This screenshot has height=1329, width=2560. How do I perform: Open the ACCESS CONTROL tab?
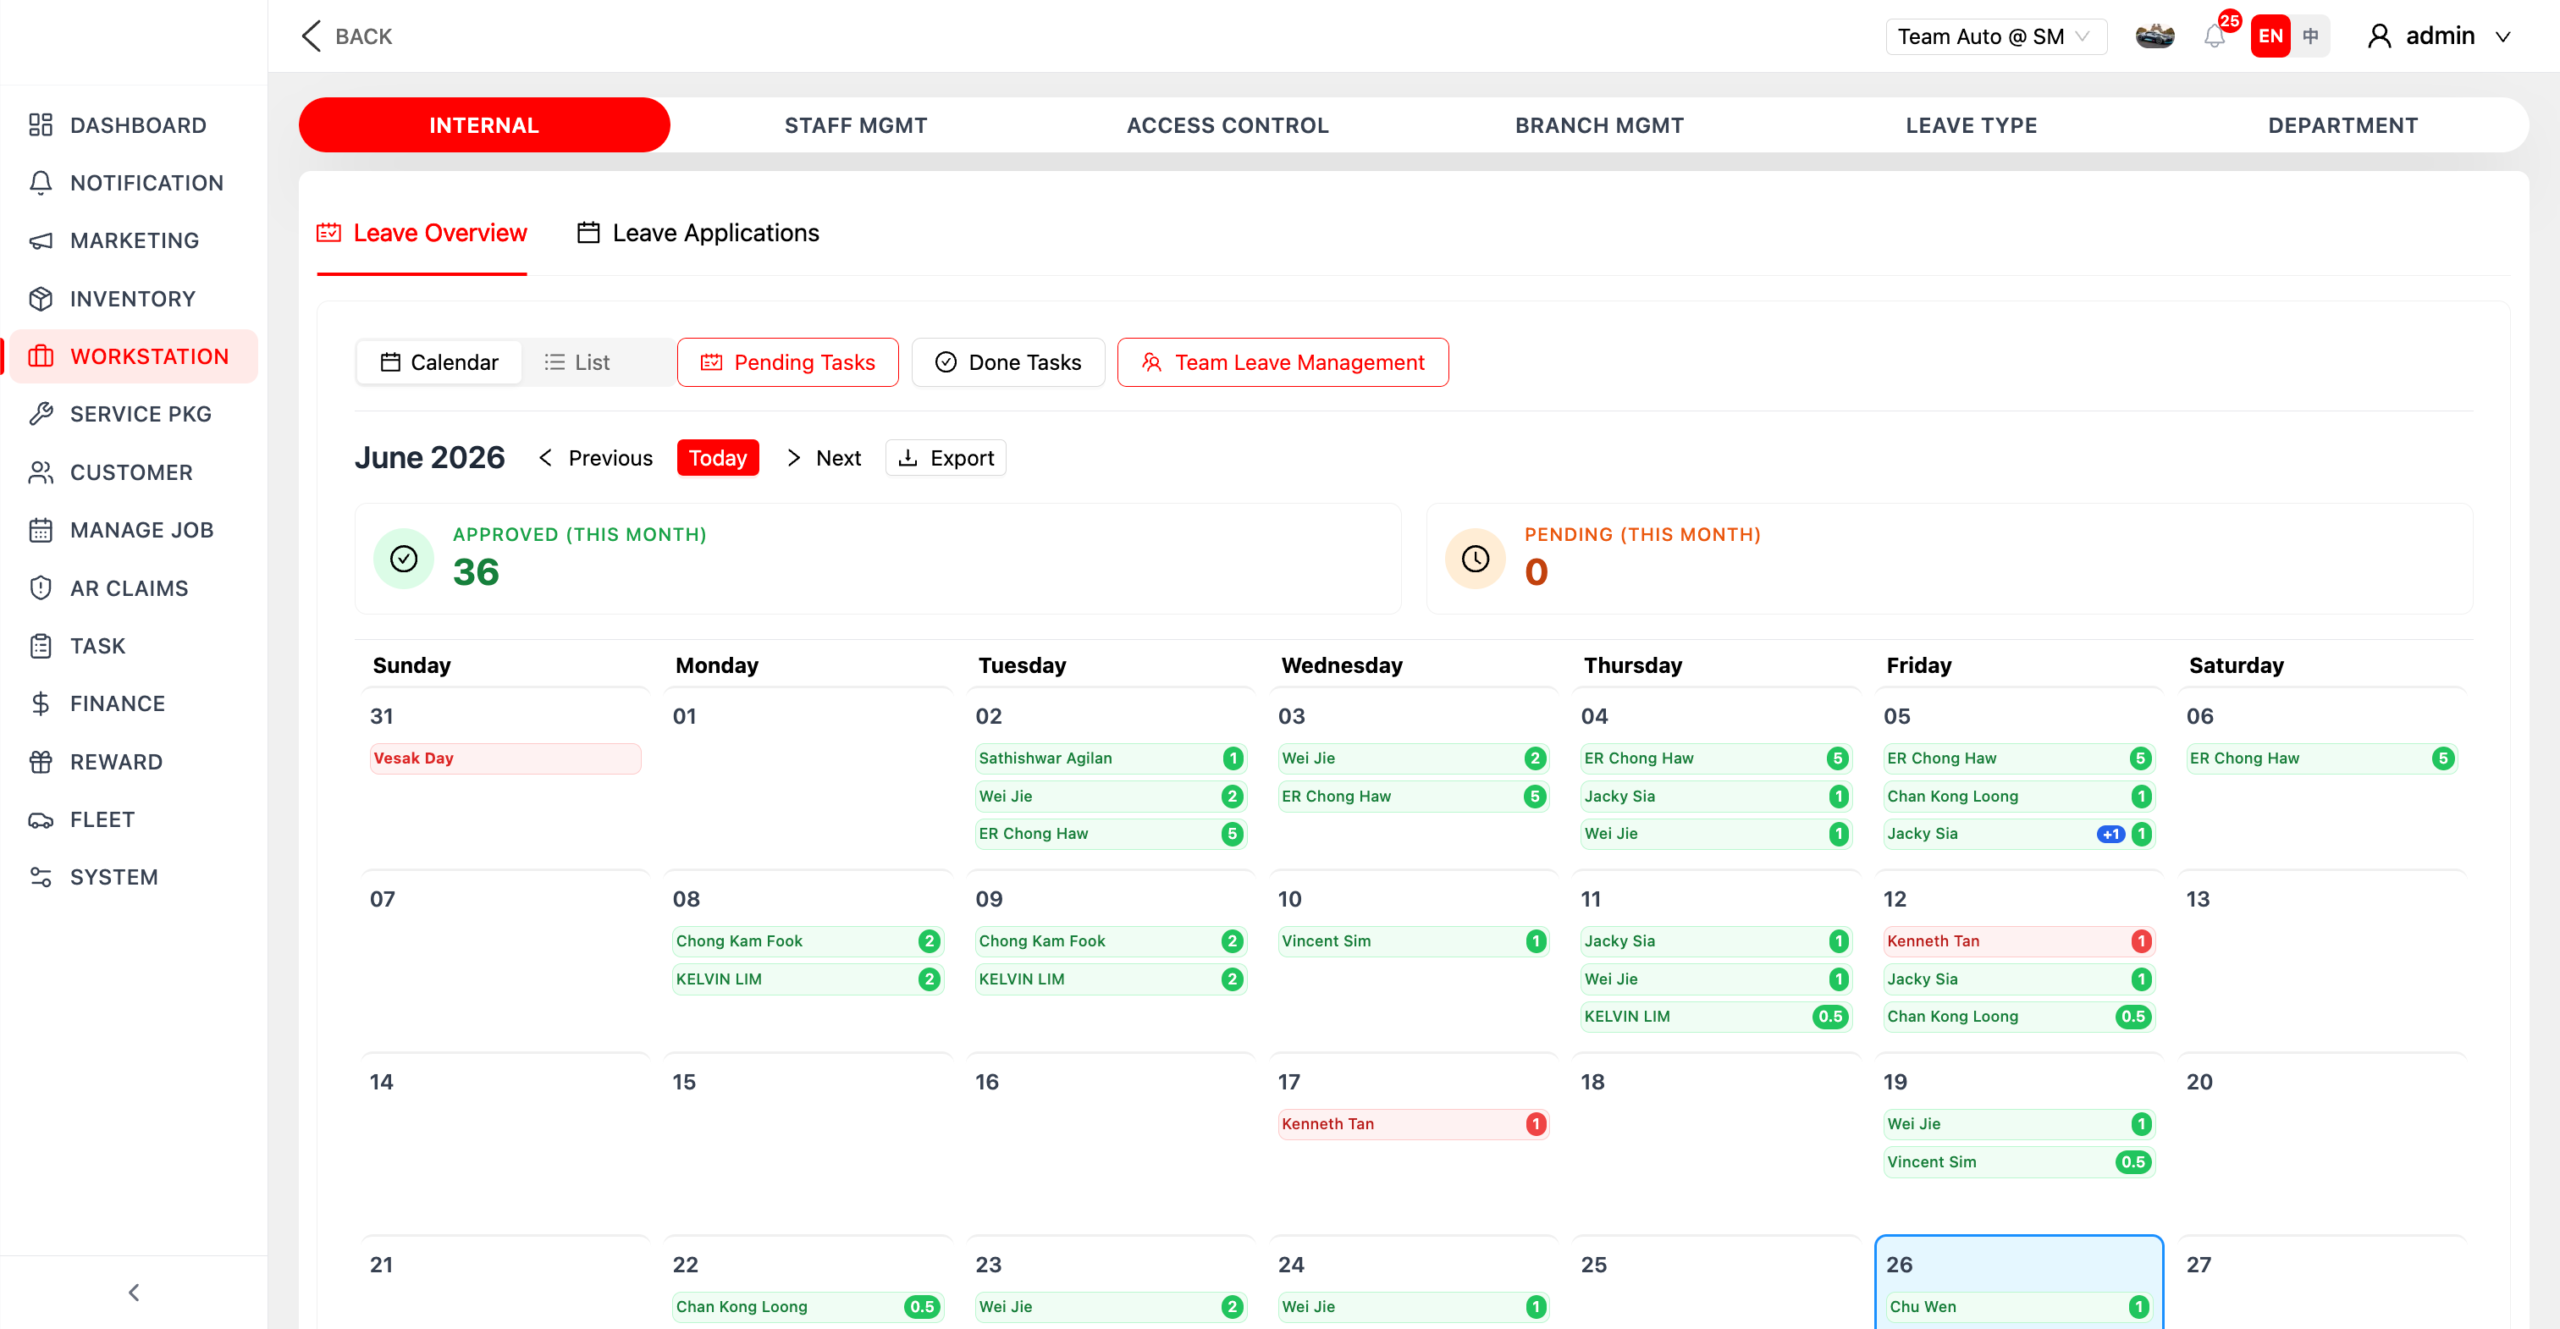[1227, 125]
